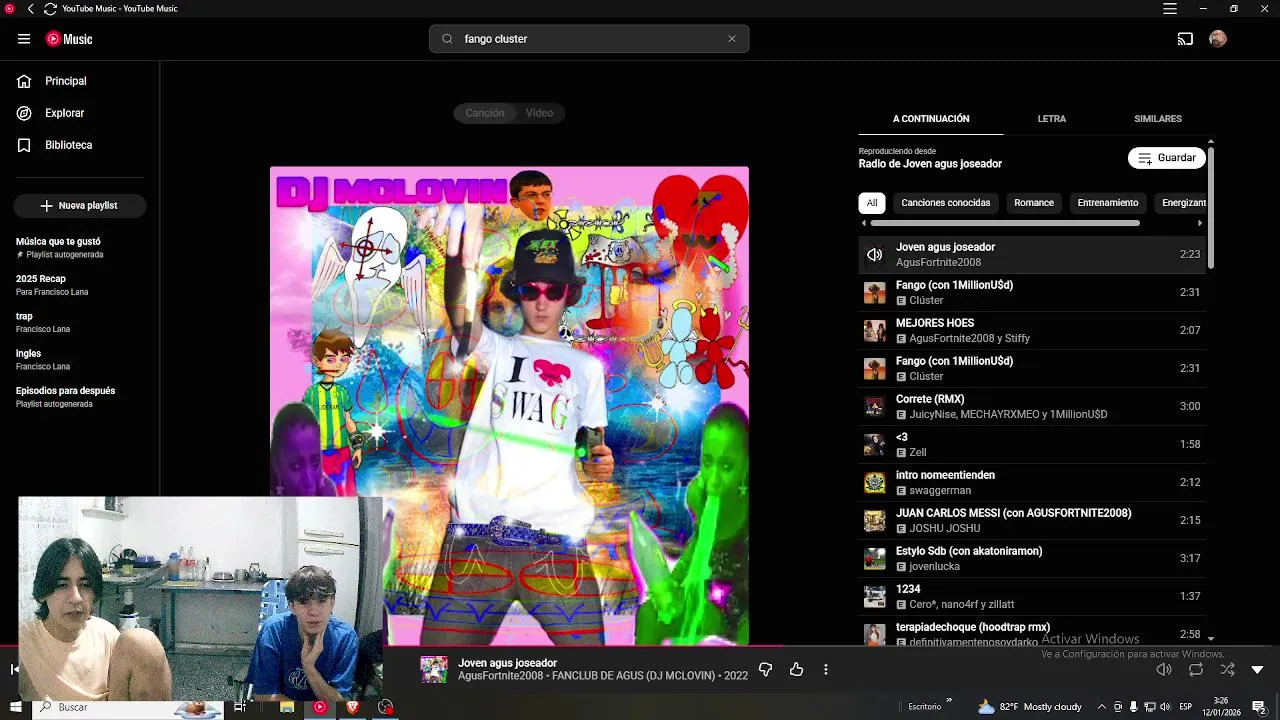The width and height of the screenshot is (1280, 720).
Task: Open the account avatar menu
Action: click(x=1217, y=39)
